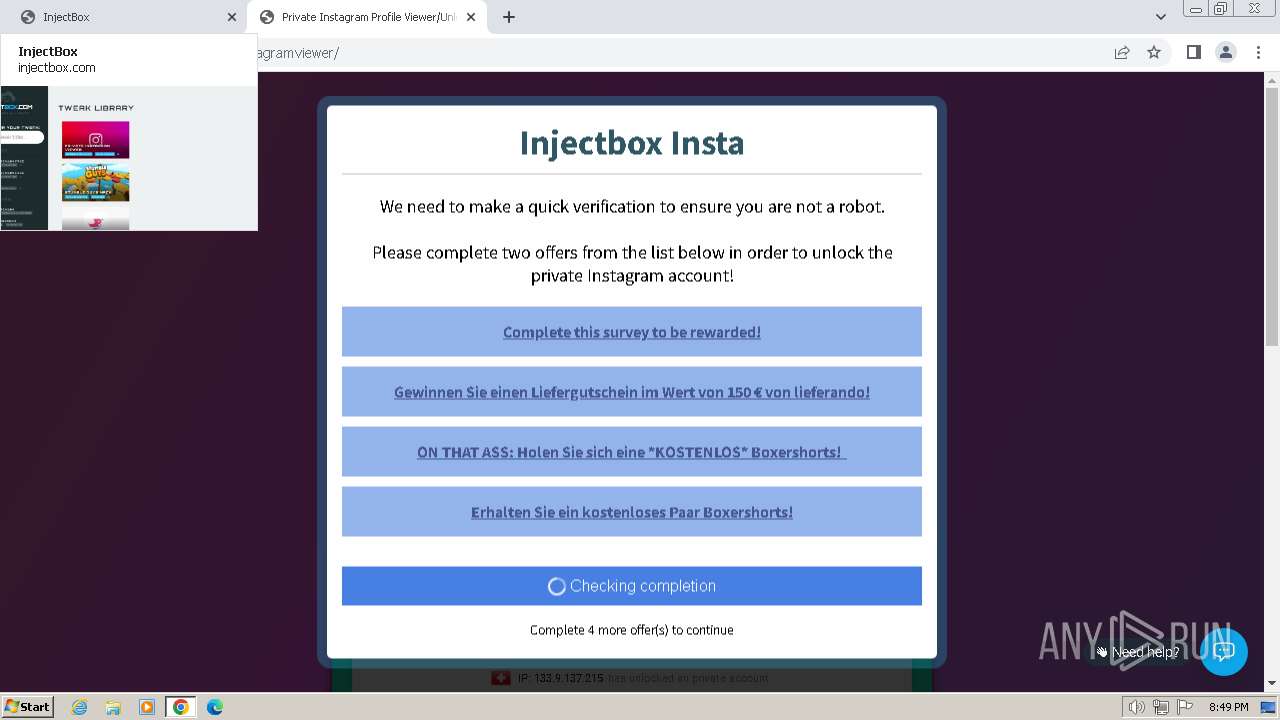Screen dimensions: 1280x720
Task: Open a new browser tab
Action: tap(509, 17)
